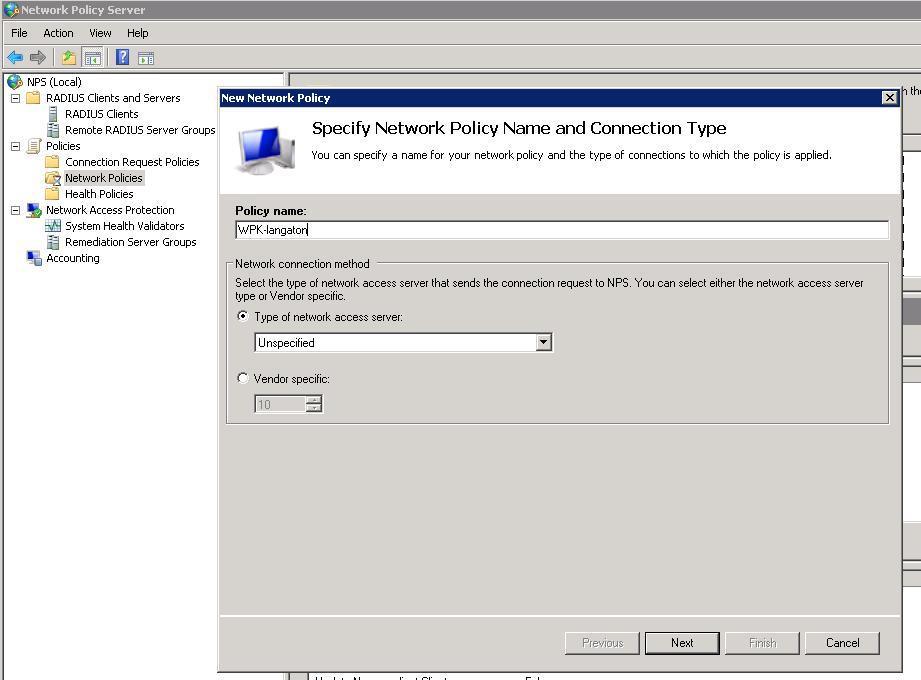Click the Vendor specific number field
This screenshot has height=680, width=921.
coord(280,404)
